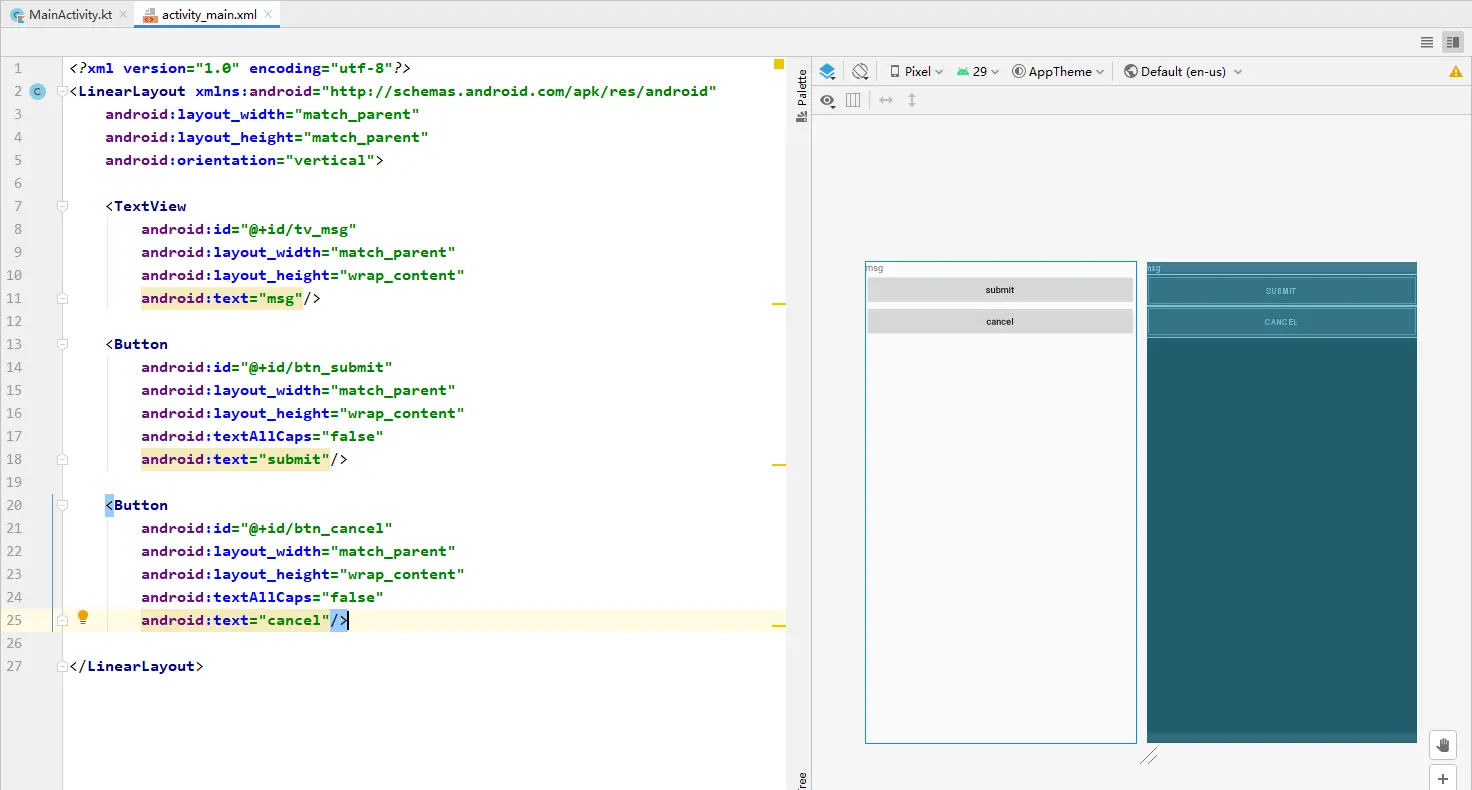The width and height of the screenshot is (1472, 790).
Task: Activate the pan hand tool
Action: click(x=1442, y=745)
